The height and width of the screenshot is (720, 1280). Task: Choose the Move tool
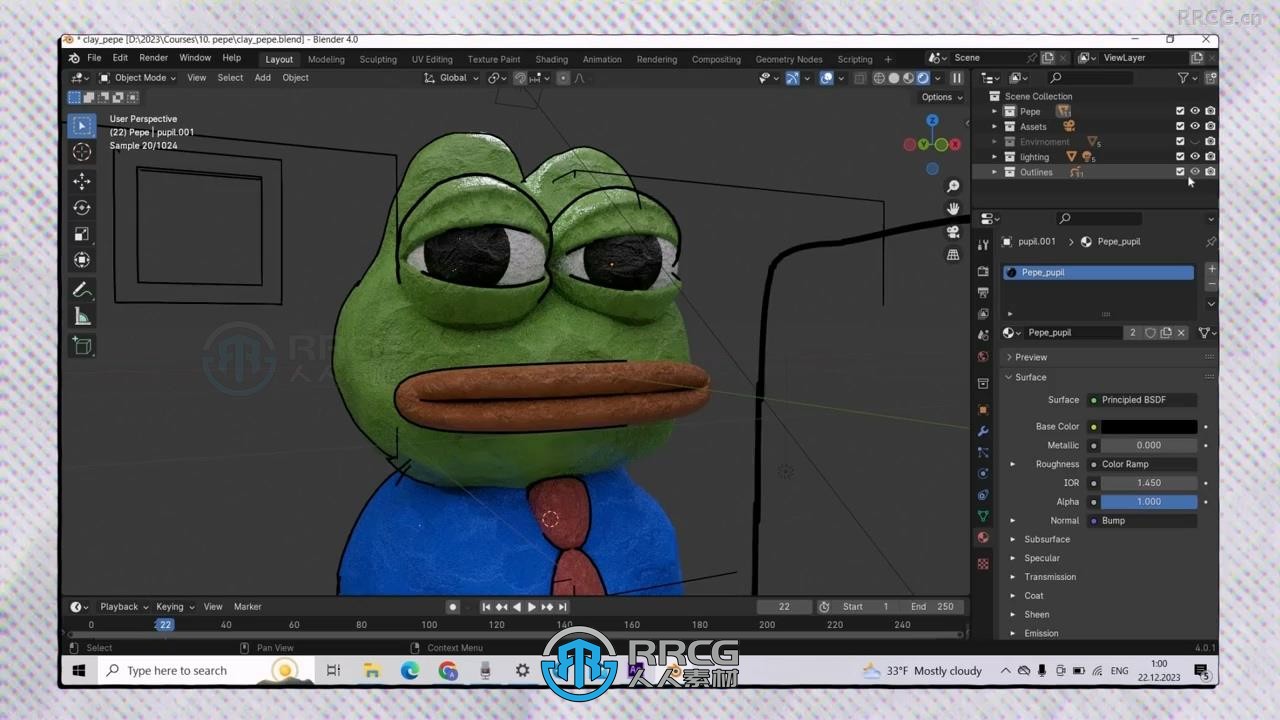pyautogui.click(x=82, y=181)
